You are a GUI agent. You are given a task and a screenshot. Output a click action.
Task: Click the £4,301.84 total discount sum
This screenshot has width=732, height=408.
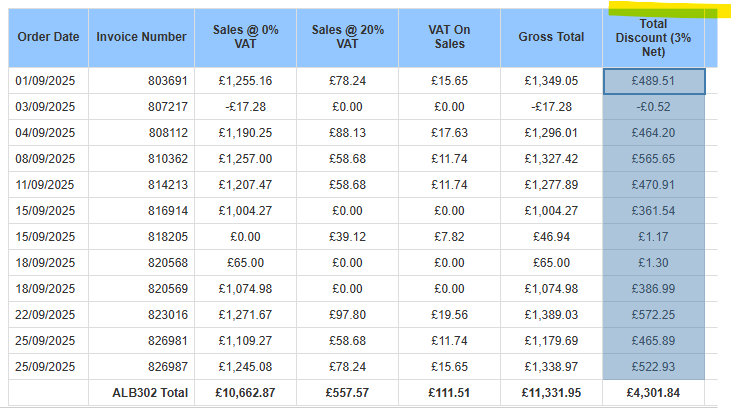[655, 393]
